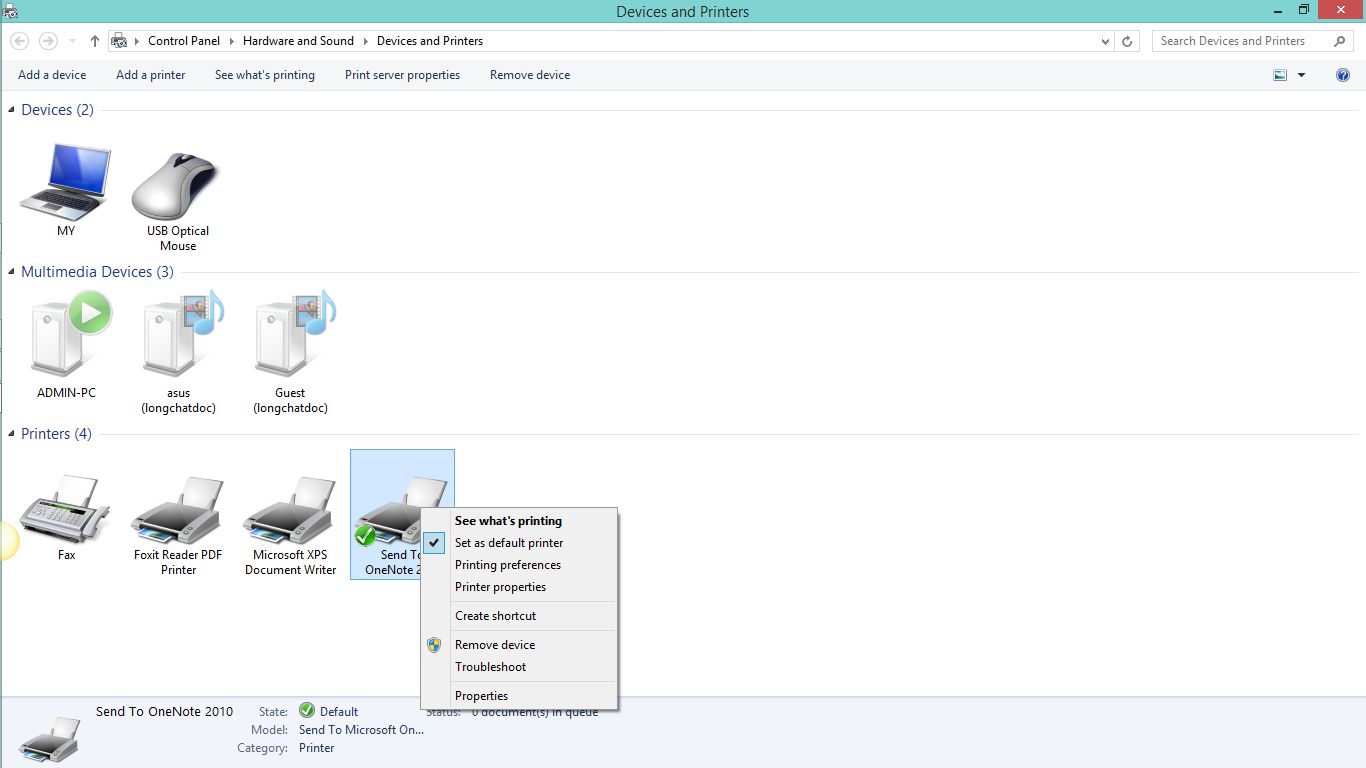Screen dimensions: 1366x768
Task: Refresh the Devices and Printers view
Action: (x=1128, y=41)
